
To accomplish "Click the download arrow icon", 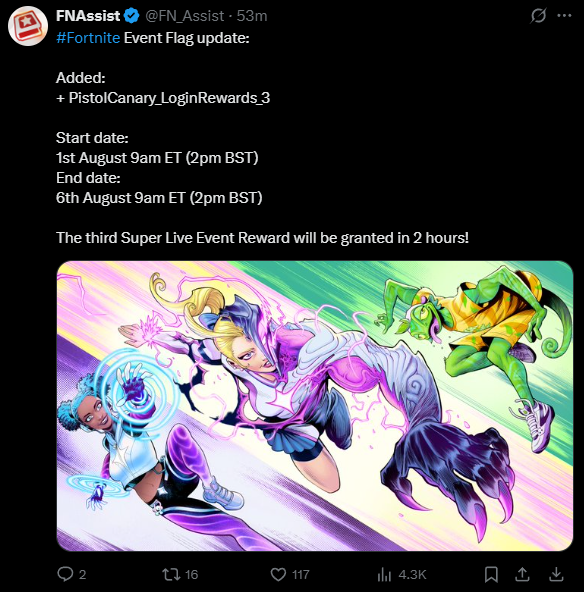I will (x=556, y=574).
